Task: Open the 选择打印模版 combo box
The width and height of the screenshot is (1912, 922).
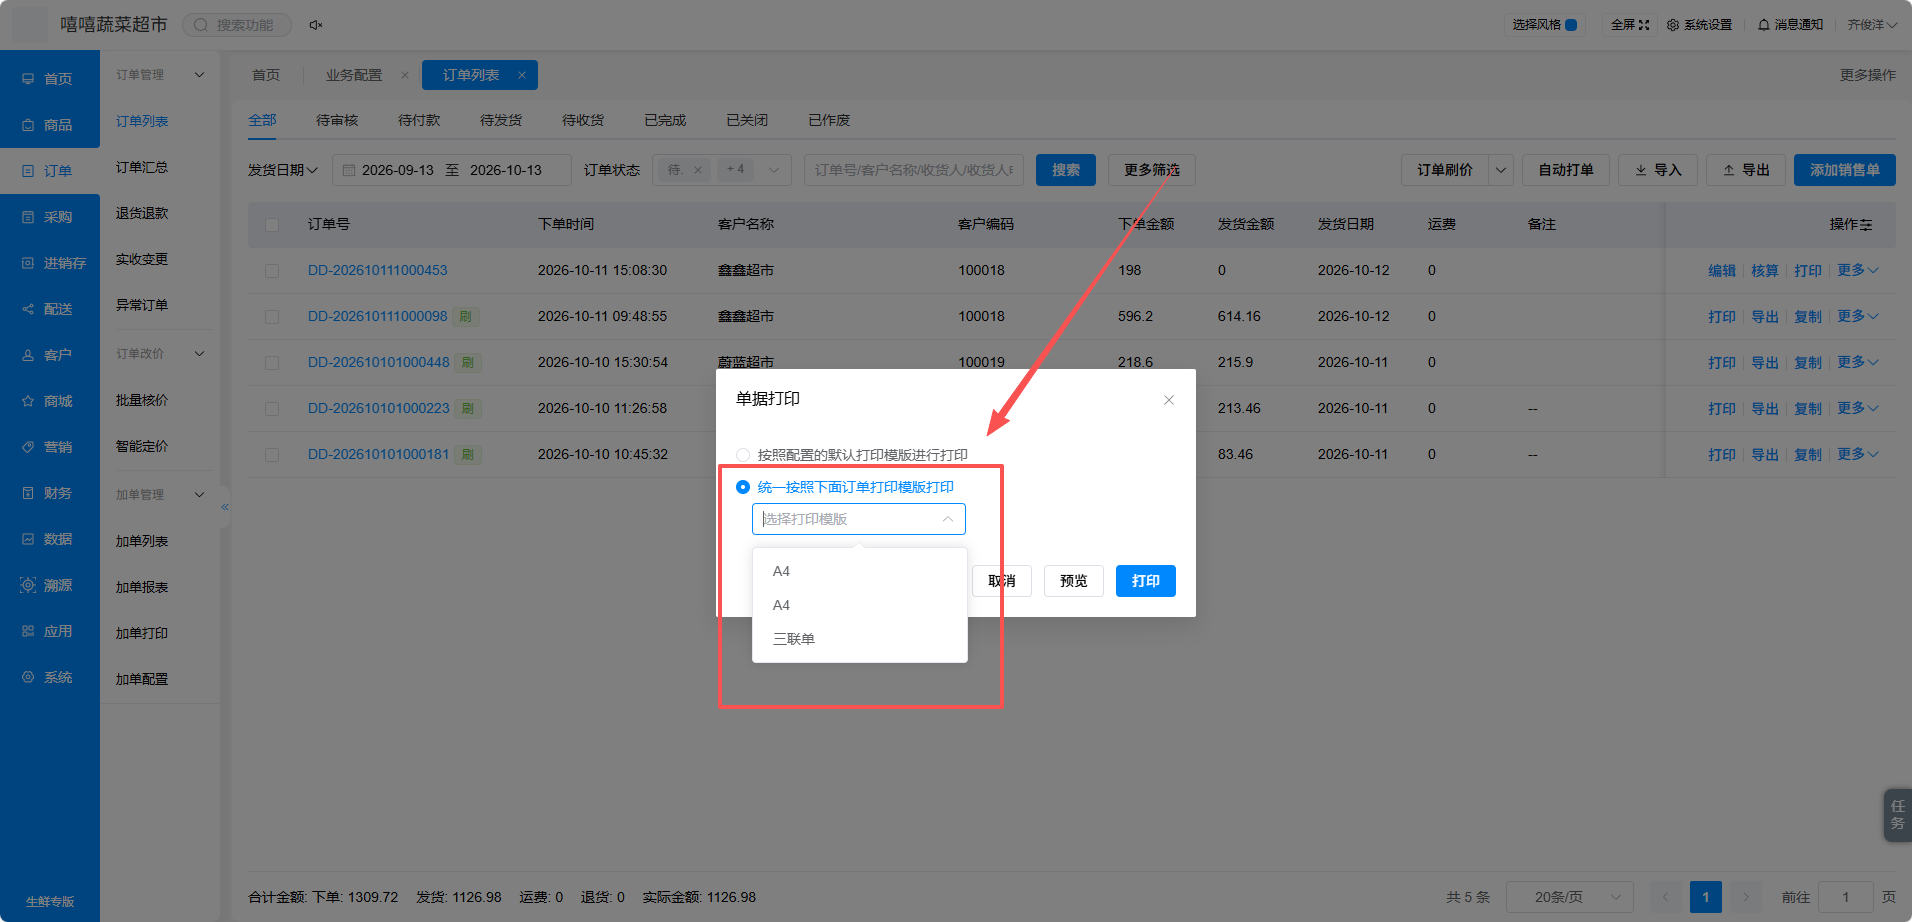Action: pyautogui.click(x=859, y=519)
